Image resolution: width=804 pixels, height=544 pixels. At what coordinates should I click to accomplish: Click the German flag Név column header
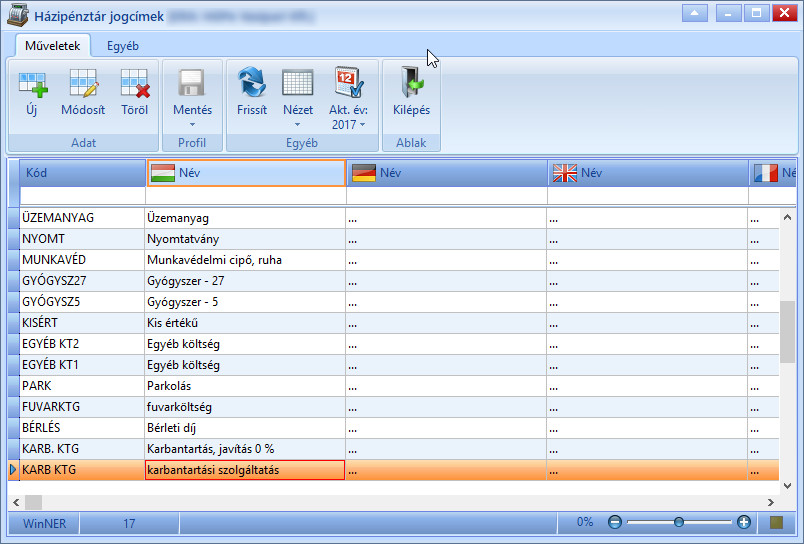[x=447, y=173]
